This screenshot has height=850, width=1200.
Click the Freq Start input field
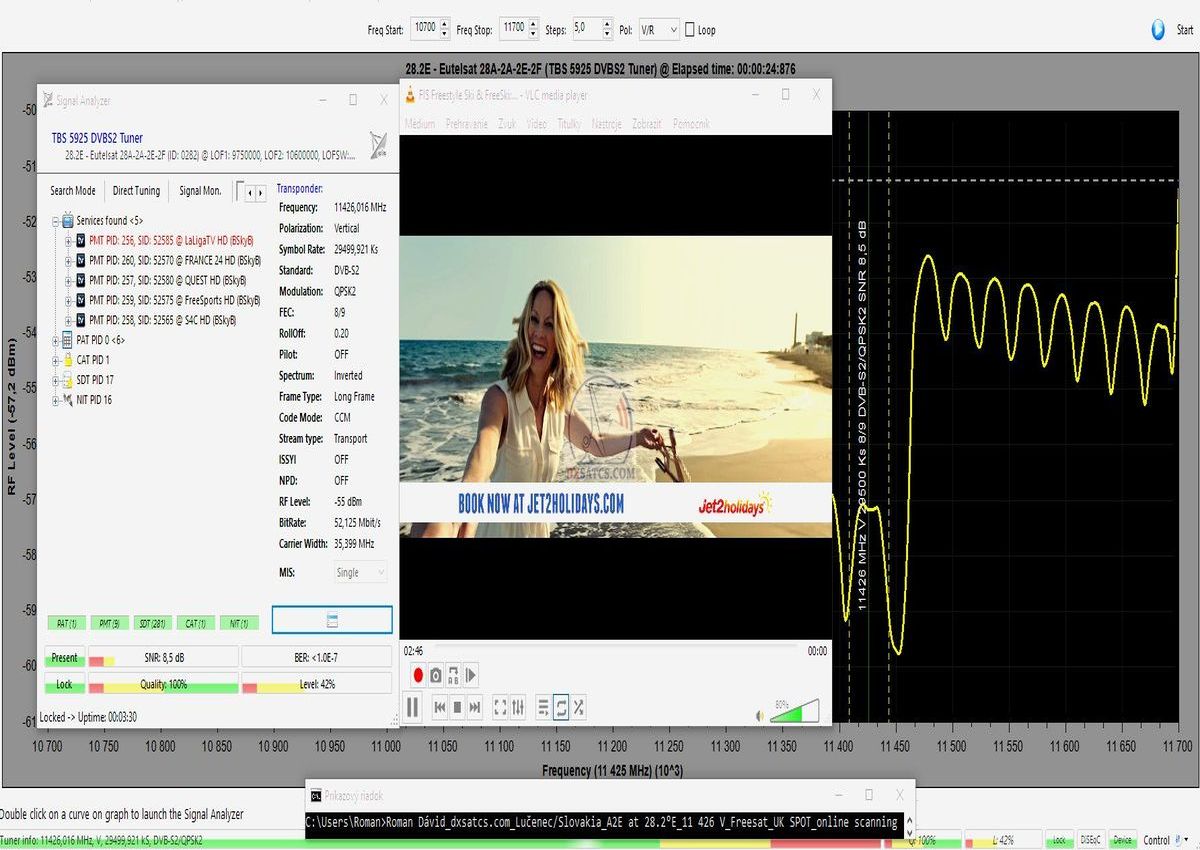tap(423, 30)
